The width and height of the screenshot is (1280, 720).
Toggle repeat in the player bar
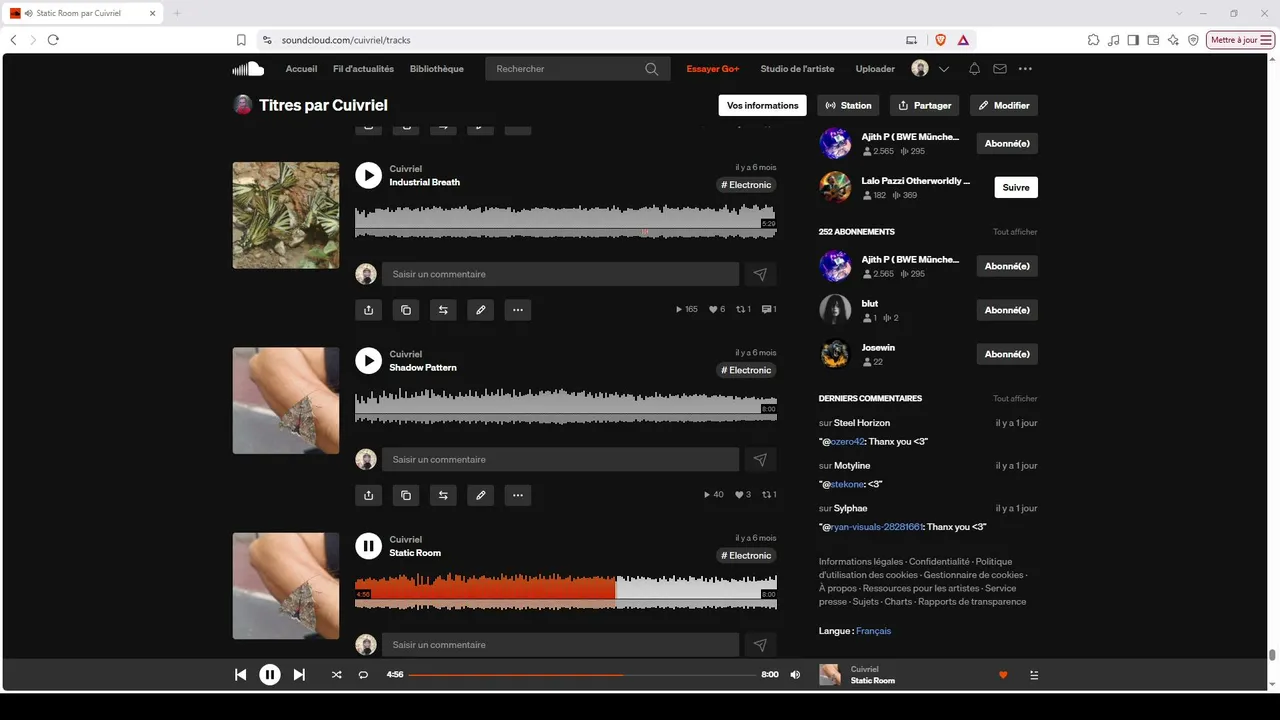pos(363,675)
